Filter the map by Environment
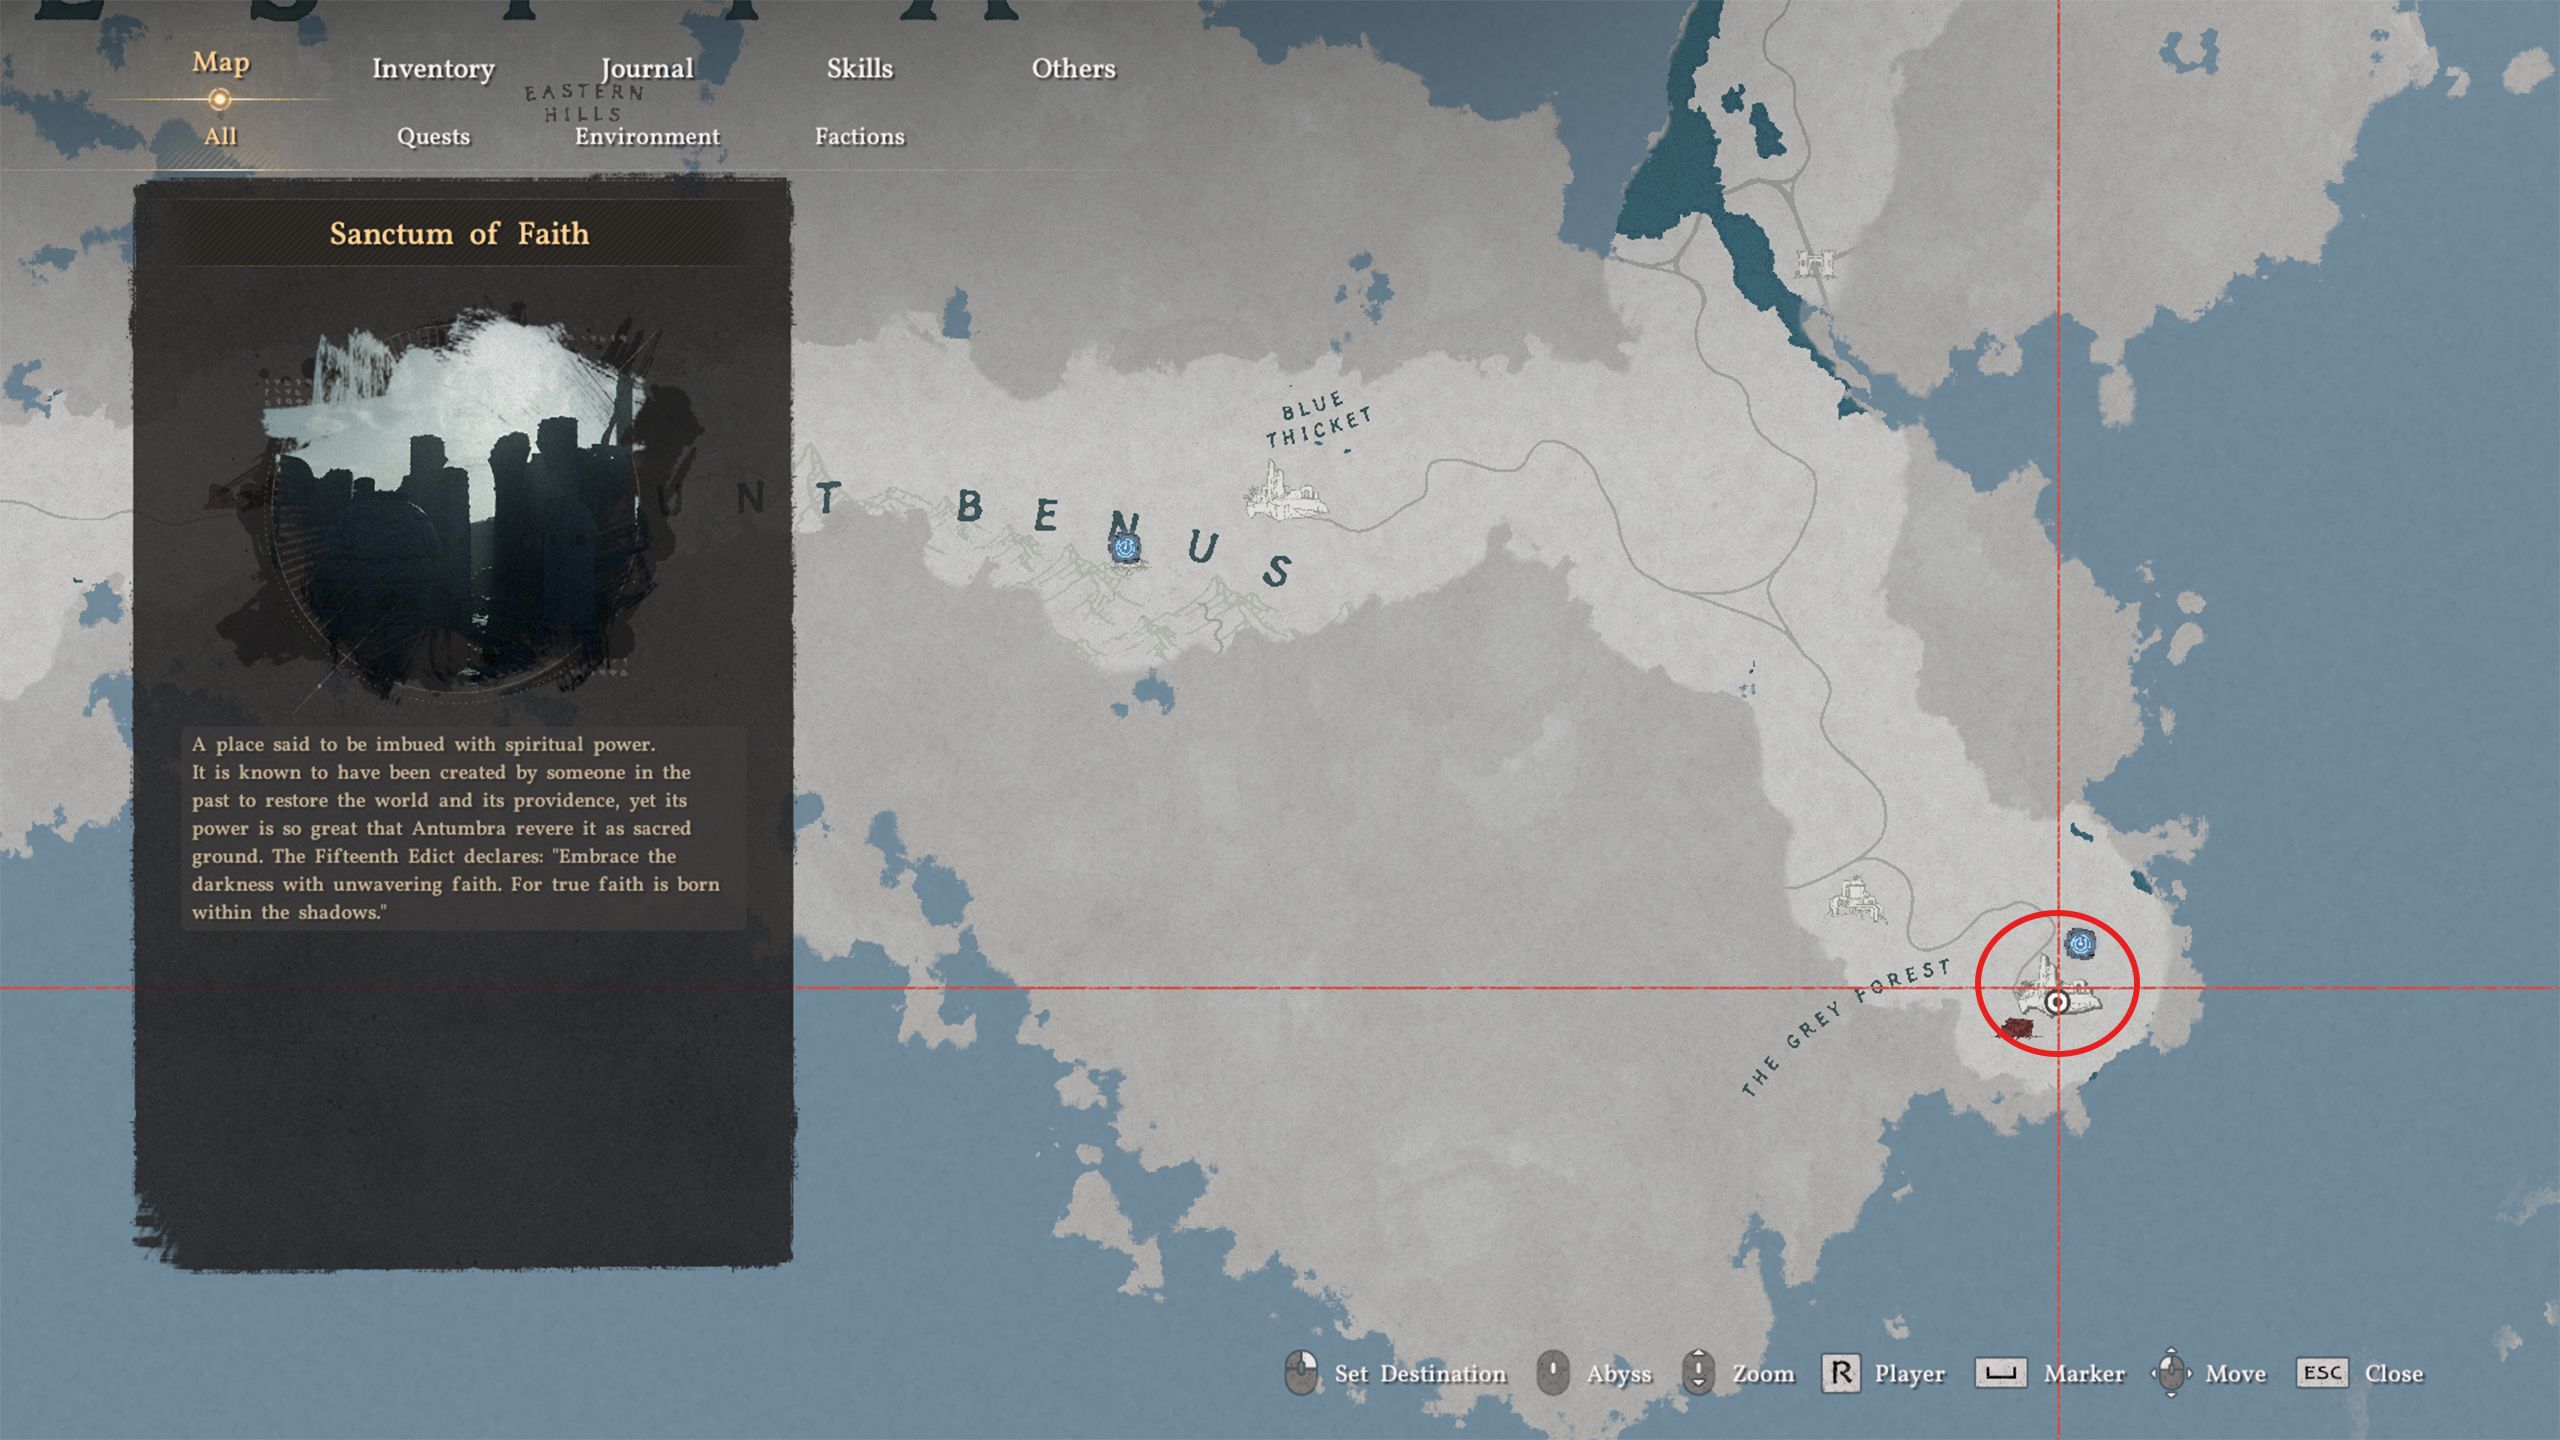 pos(647,136)
